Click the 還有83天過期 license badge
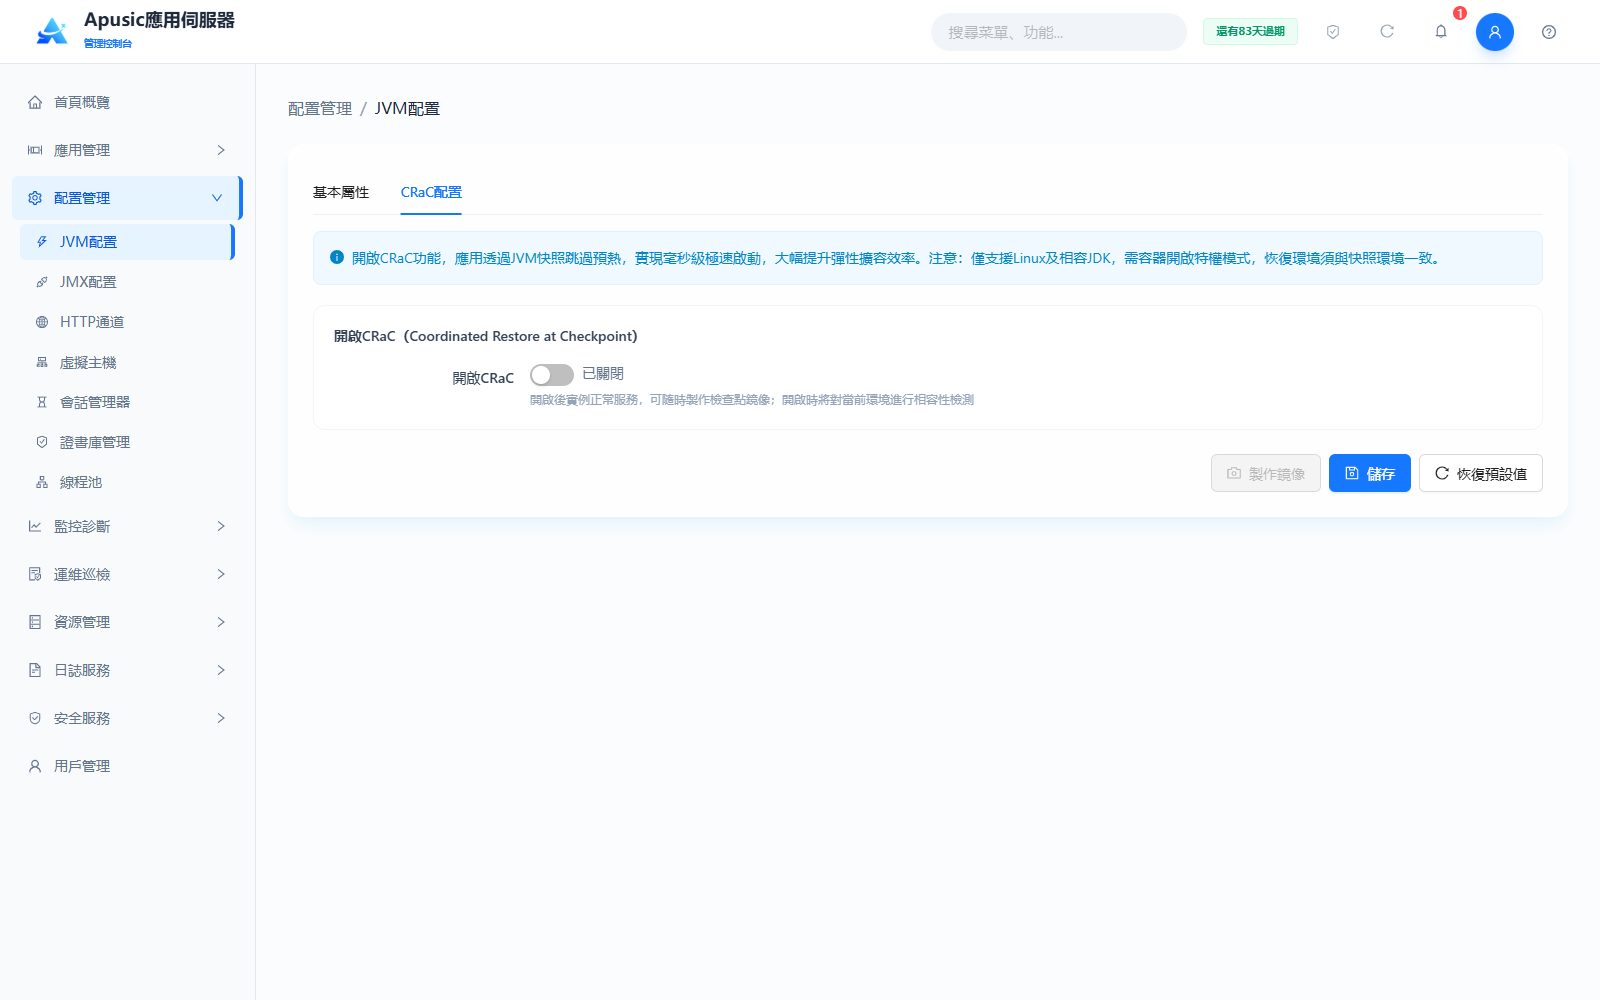 1250,31
